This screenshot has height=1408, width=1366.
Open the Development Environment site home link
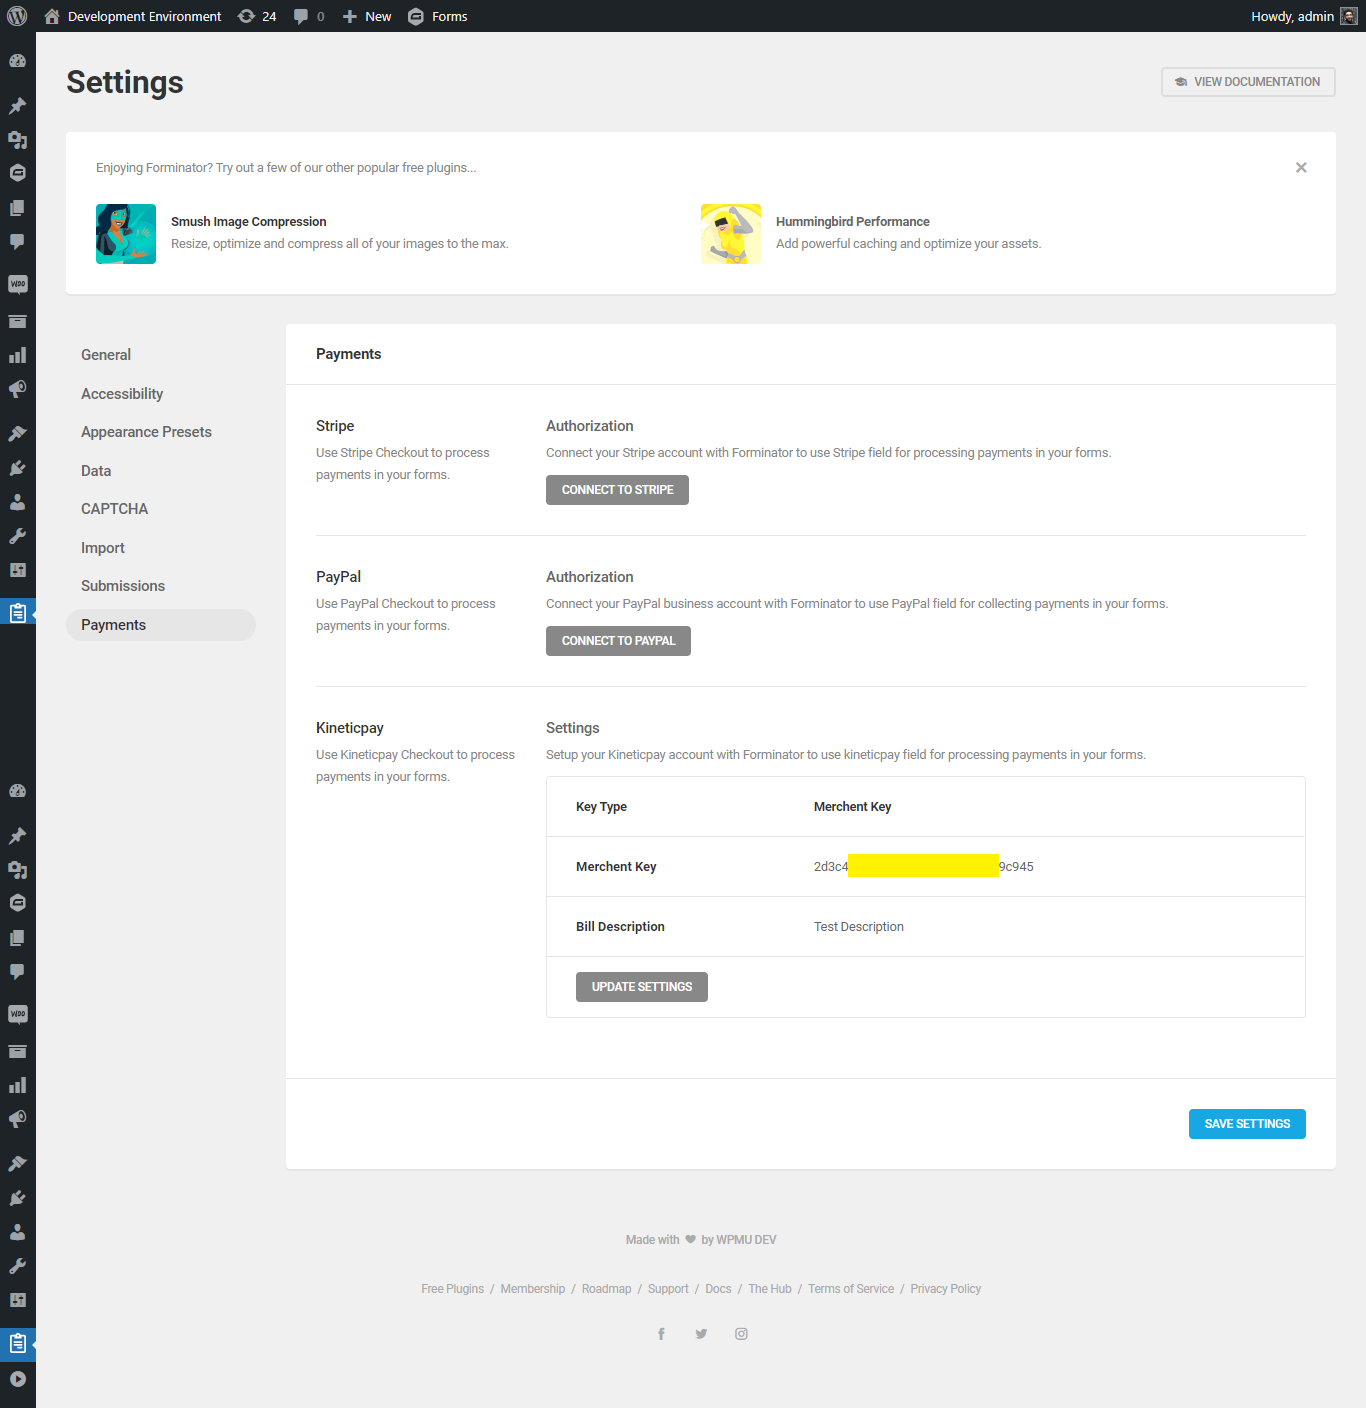point(133,16)
